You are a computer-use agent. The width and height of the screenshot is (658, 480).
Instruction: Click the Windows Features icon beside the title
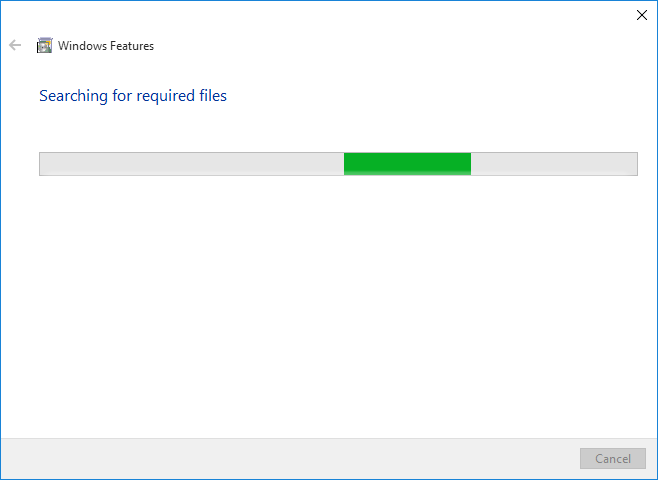pyautogui.click(x=44, y=45)
